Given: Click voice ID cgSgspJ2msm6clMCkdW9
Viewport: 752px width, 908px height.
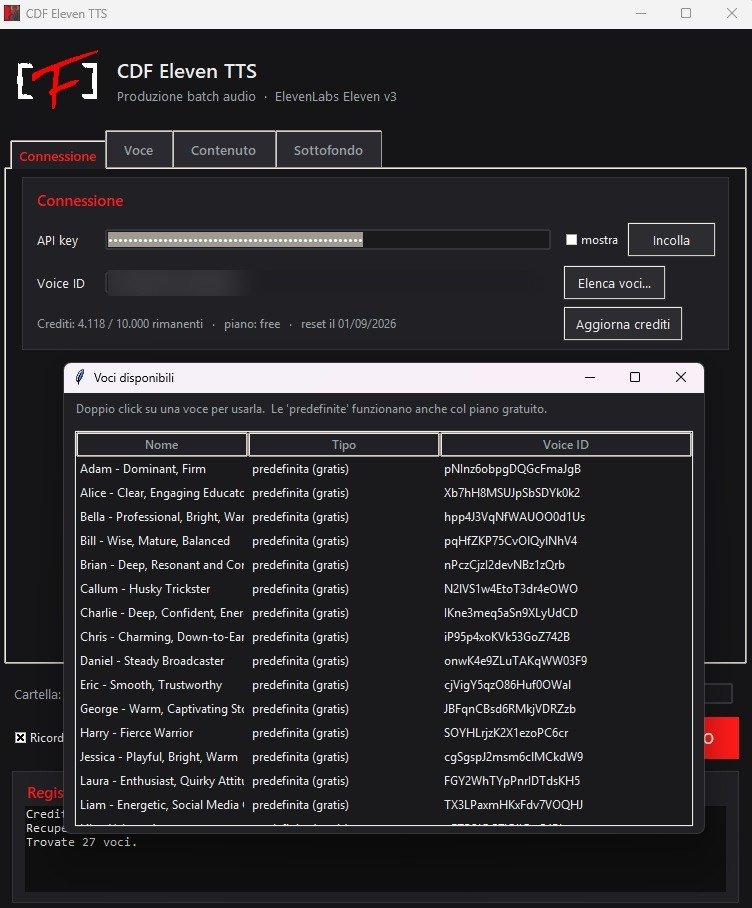Looking at the screenshot, I should click(x=513, y=757).
